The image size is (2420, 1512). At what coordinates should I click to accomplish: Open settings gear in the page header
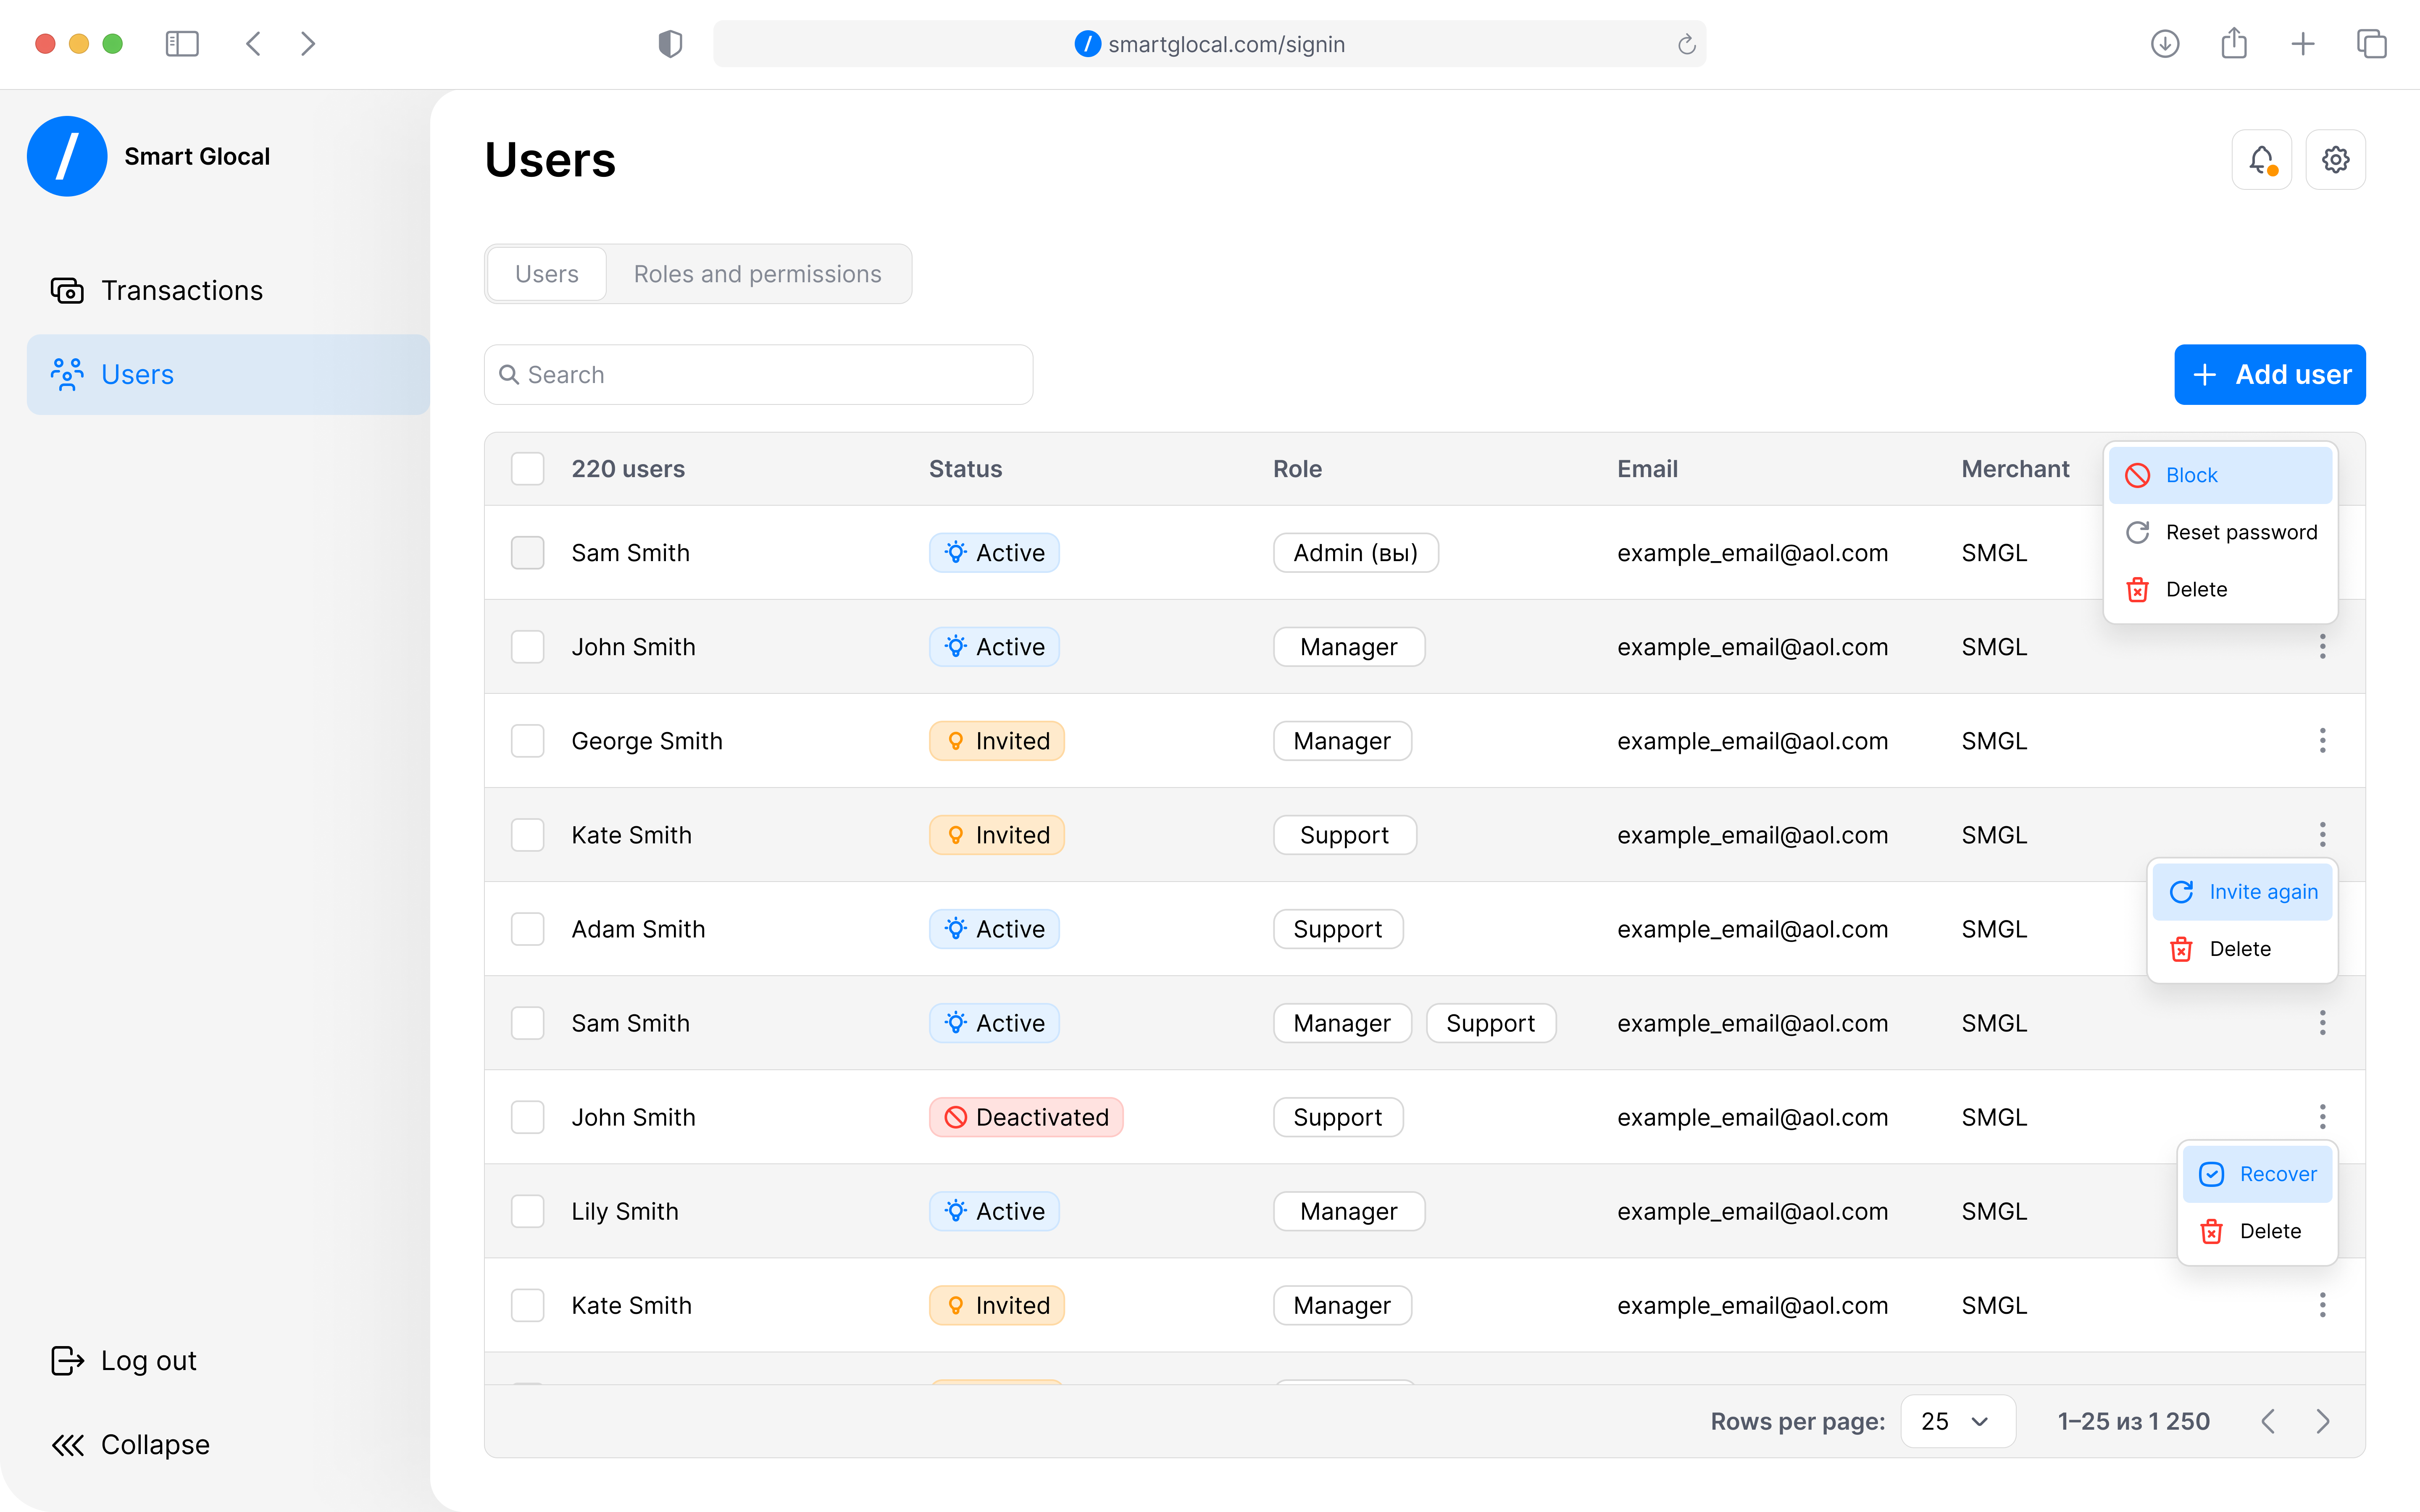(2335, 159)
